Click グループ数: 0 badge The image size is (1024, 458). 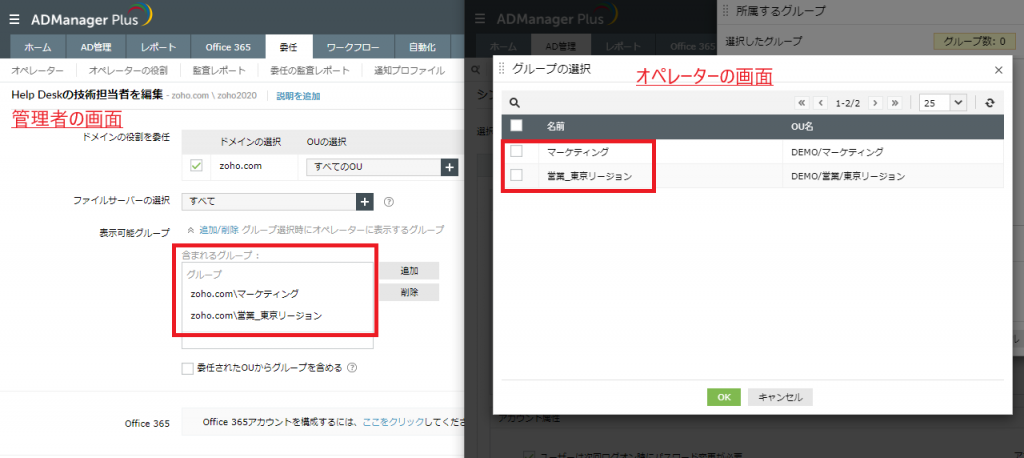coord(974,41)
